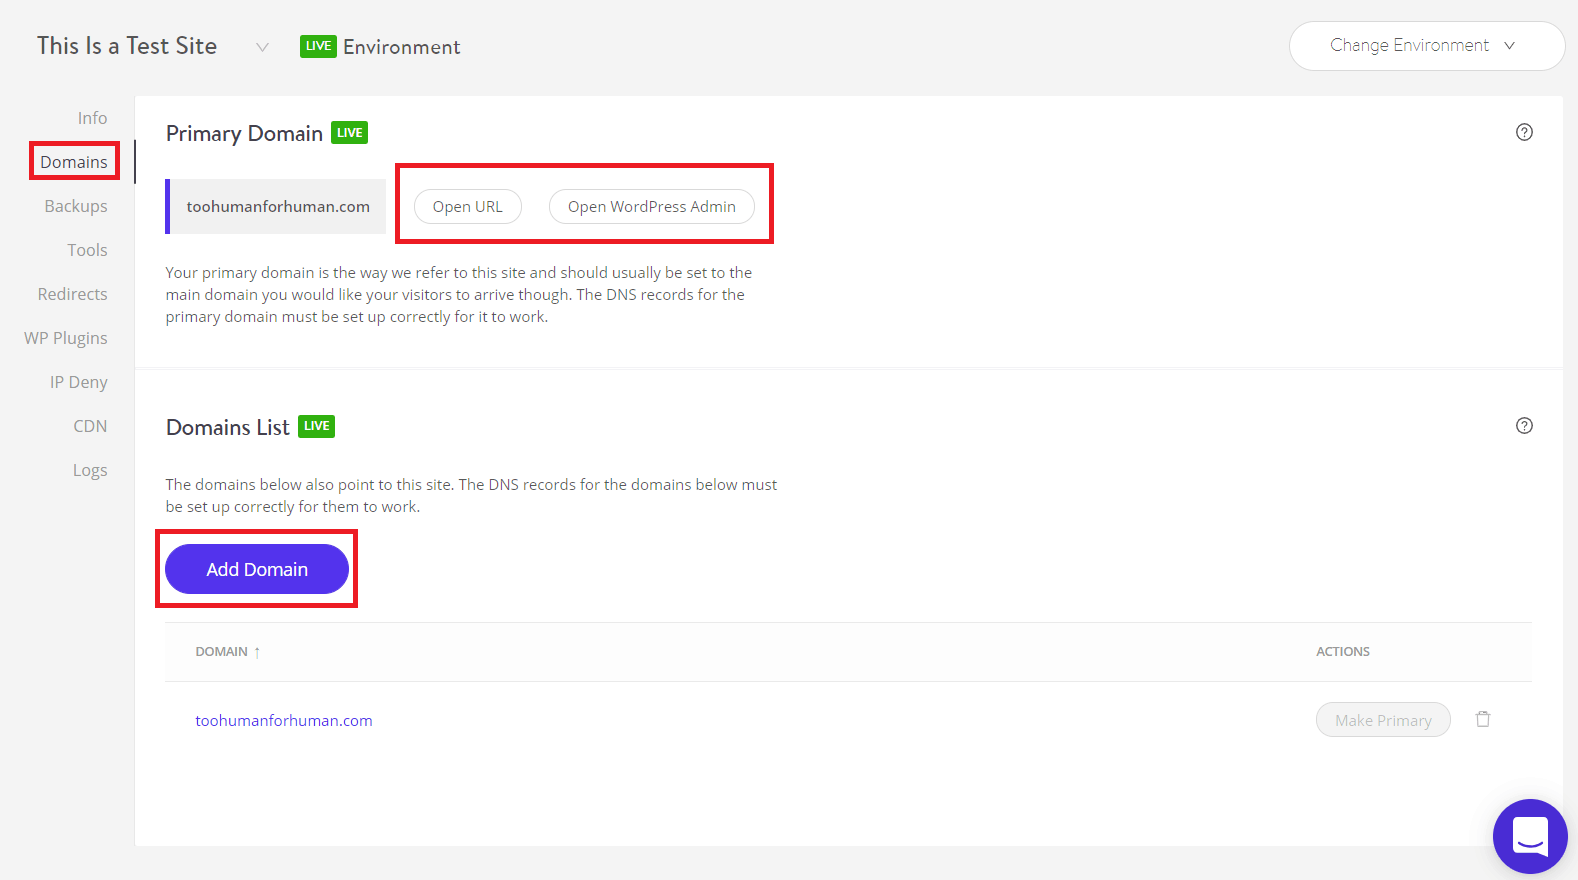The image size is (1578, 880).
Task: Open the IP Deny section
Action: click(x=79, y=382)
